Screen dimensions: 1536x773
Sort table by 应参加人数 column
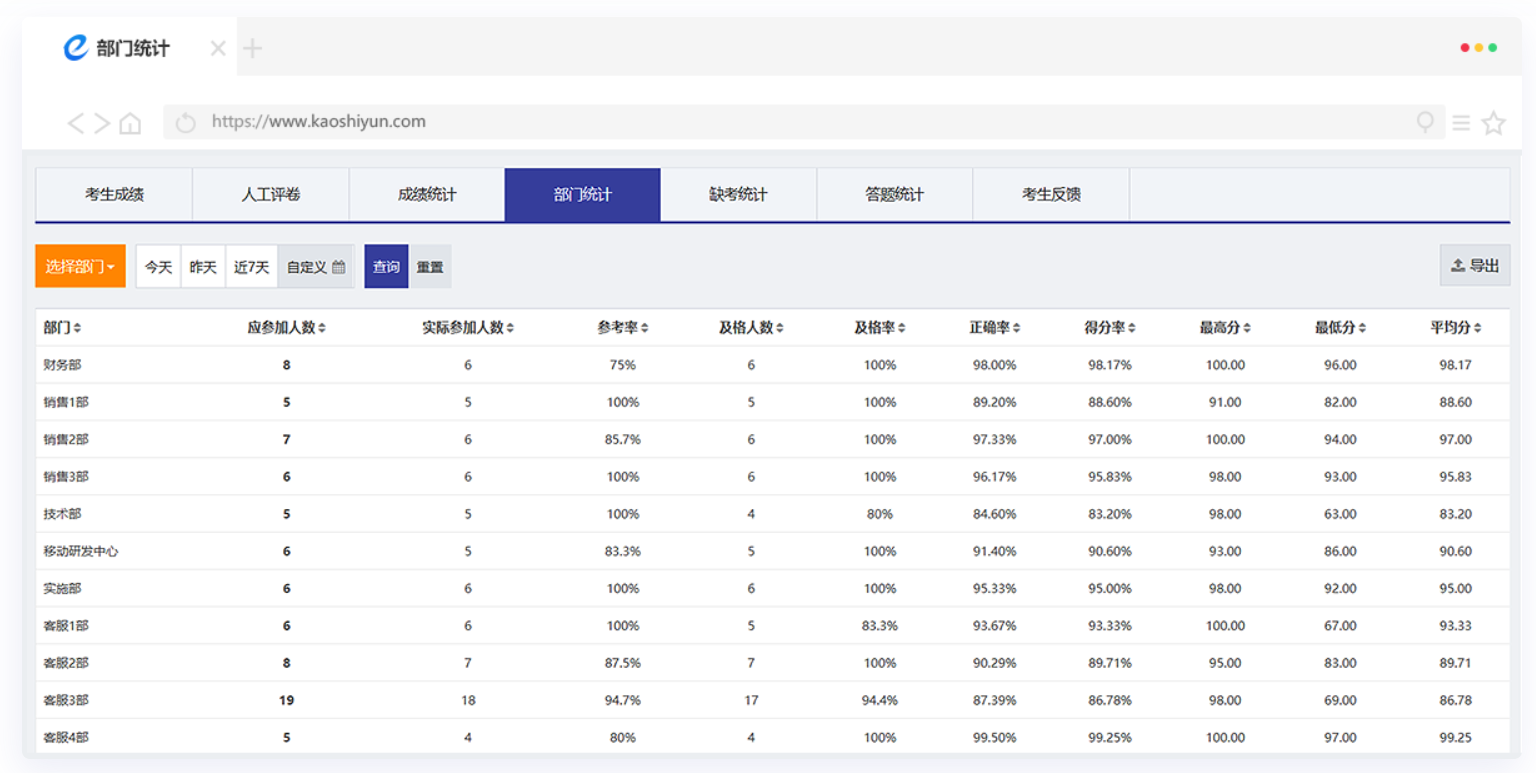click(287, 328)
